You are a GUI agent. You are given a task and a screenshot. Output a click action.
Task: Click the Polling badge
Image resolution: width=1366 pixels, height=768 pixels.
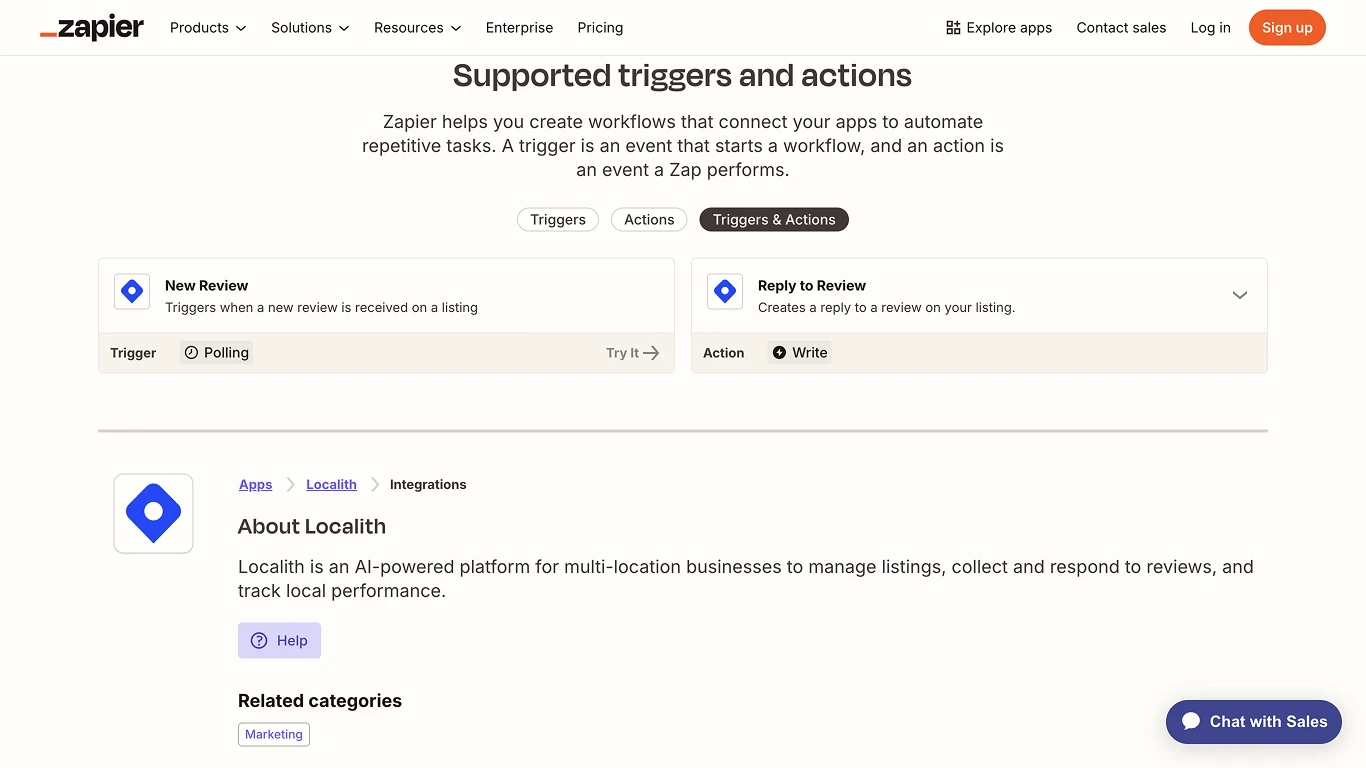coord(216,353)
